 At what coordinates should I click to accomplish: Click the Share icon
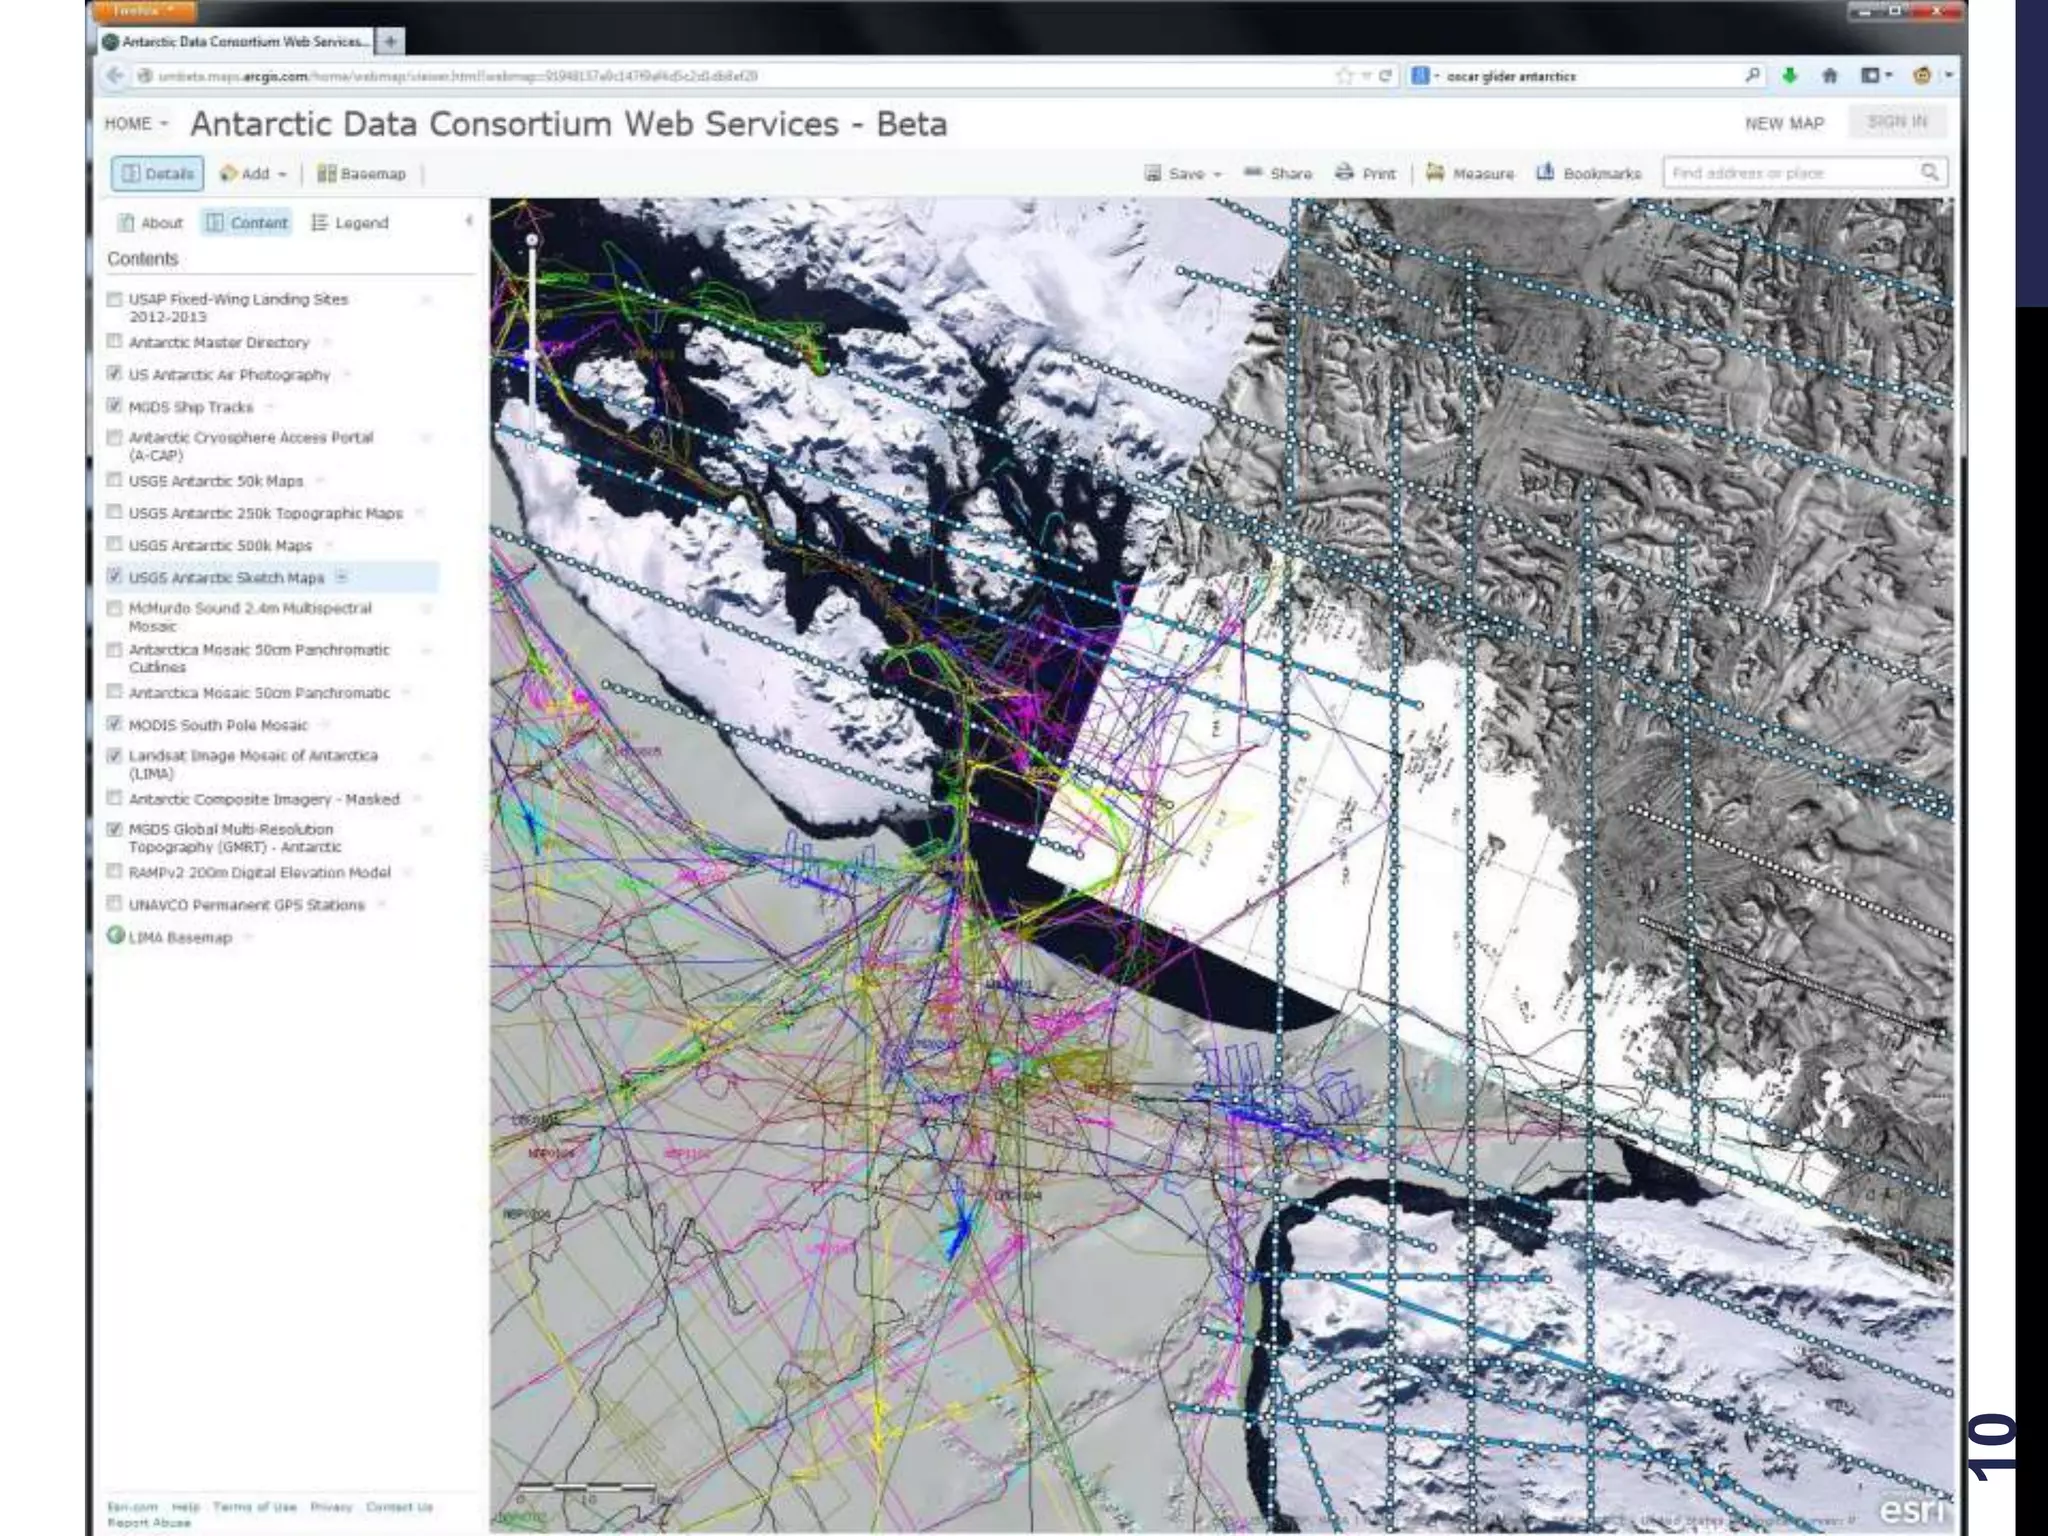coord(1253,172)
